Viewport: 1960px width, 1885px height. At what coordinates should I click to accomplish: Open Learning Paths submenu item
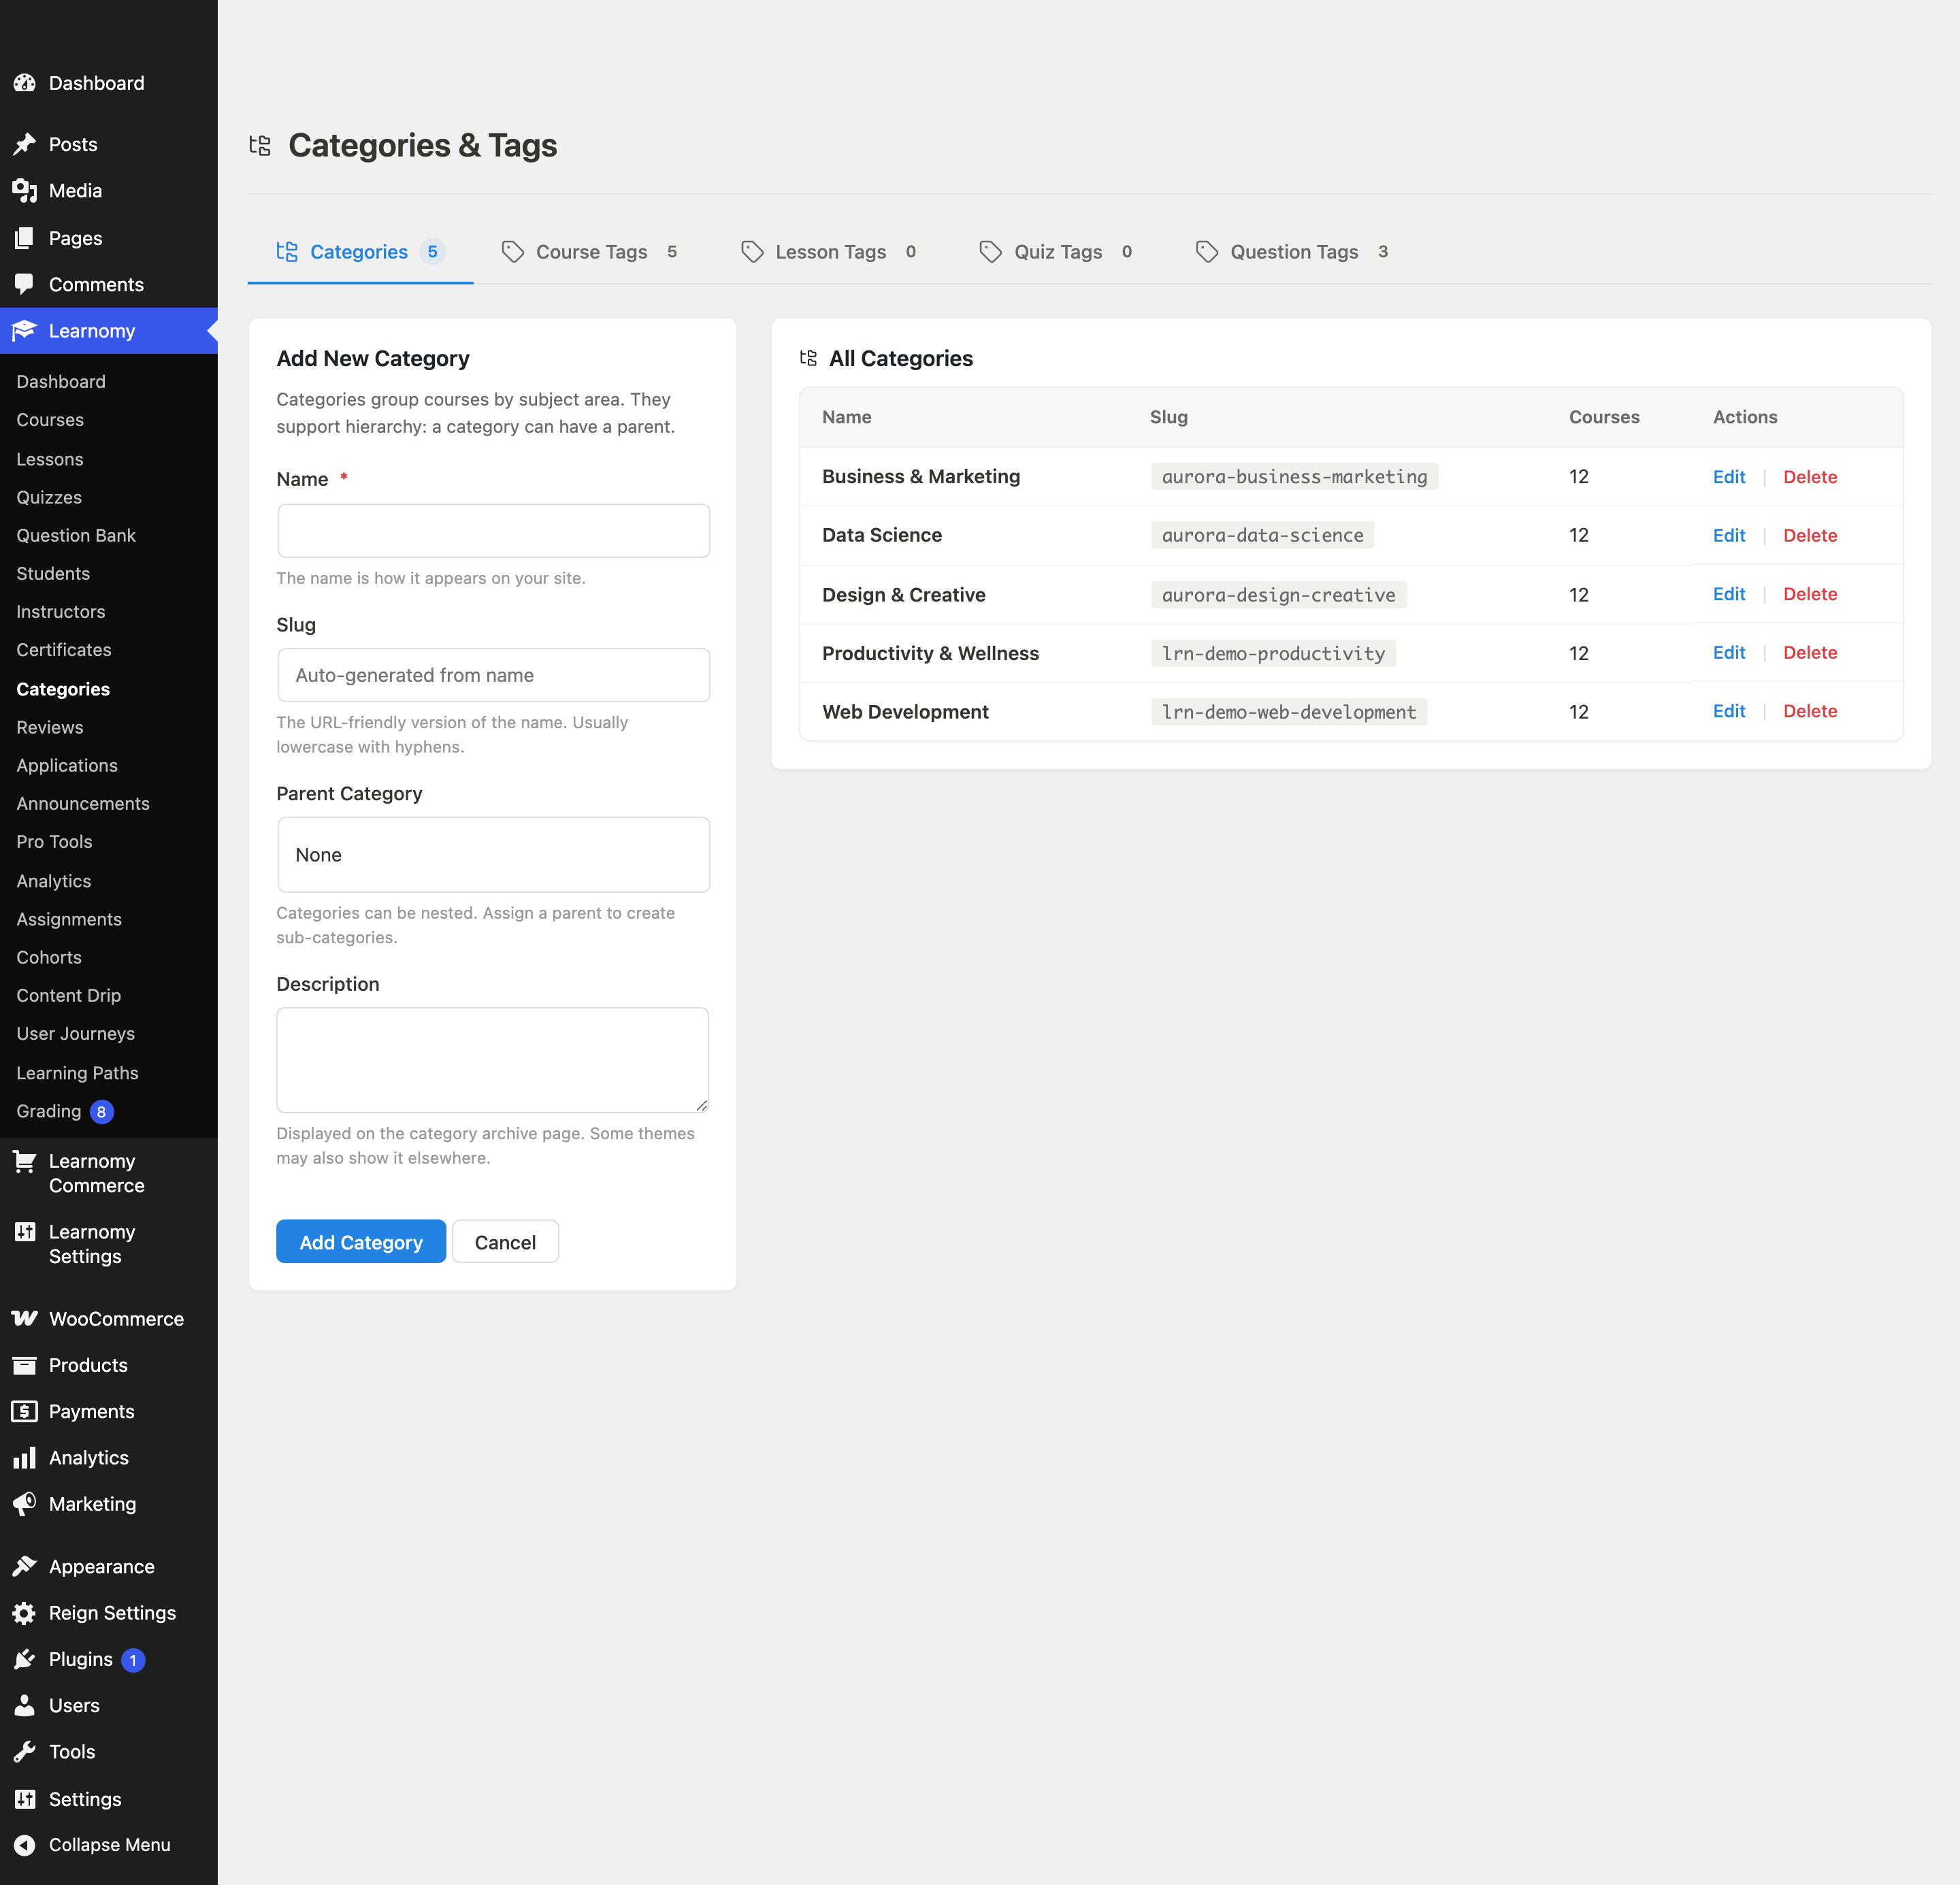(77, 1072)
